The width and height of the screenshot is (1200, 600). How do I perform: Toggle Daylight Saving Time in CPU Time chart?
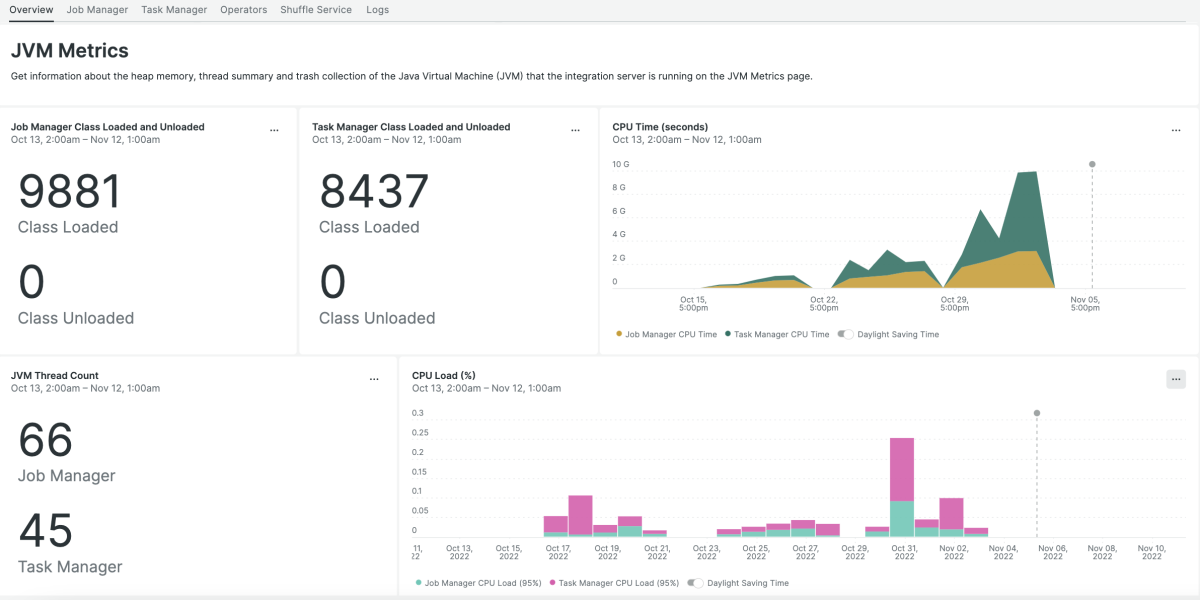(x=846, y=334)
